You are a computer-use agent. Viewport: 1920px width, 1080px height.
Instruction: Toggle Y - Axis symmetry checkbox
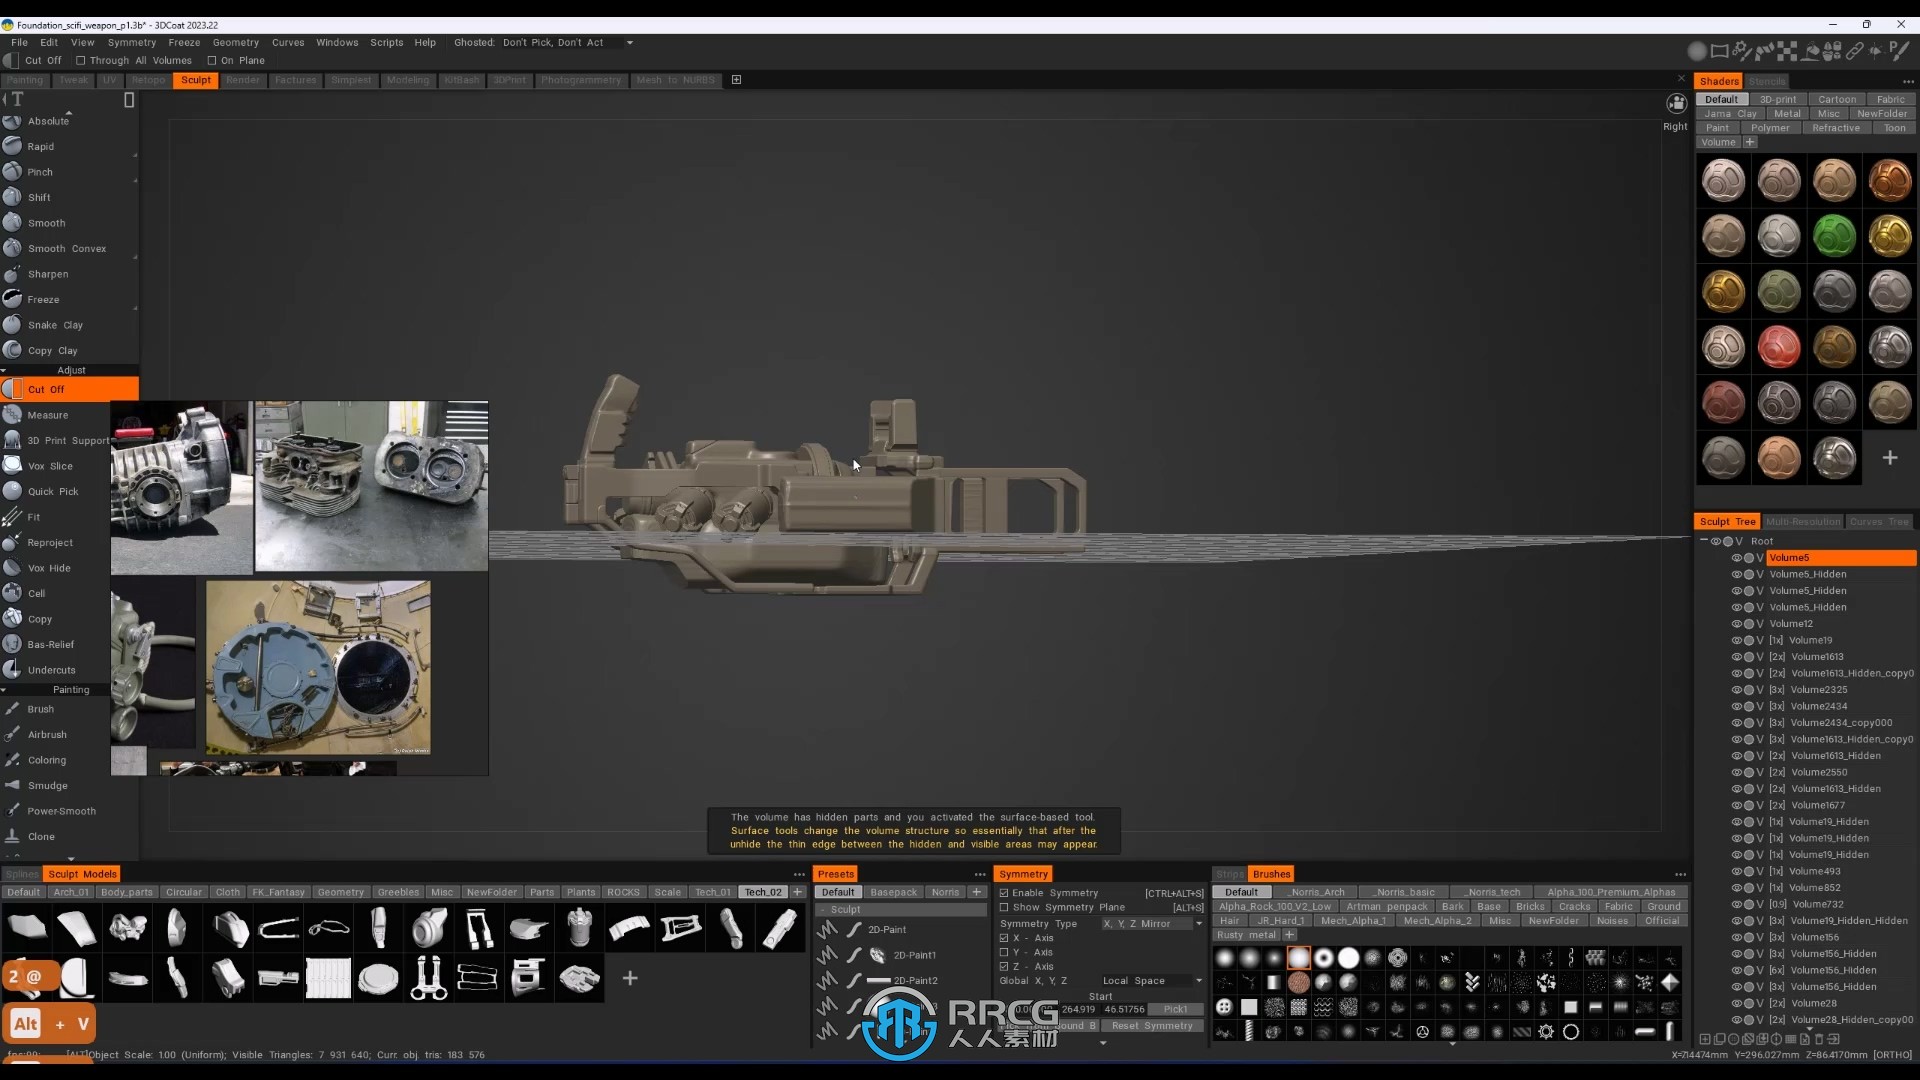[1004, 953]
